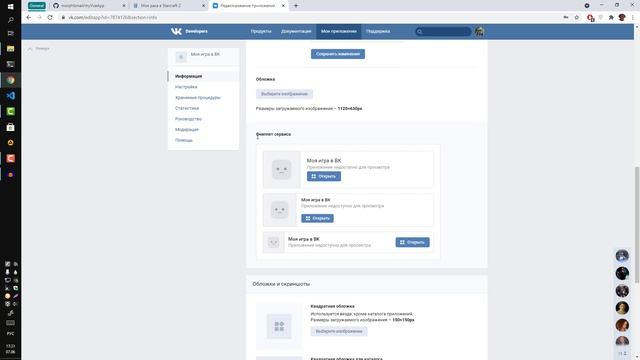Screen dimensions: 640x360
Task: Reload the current page
Action: tap(50, 18)
